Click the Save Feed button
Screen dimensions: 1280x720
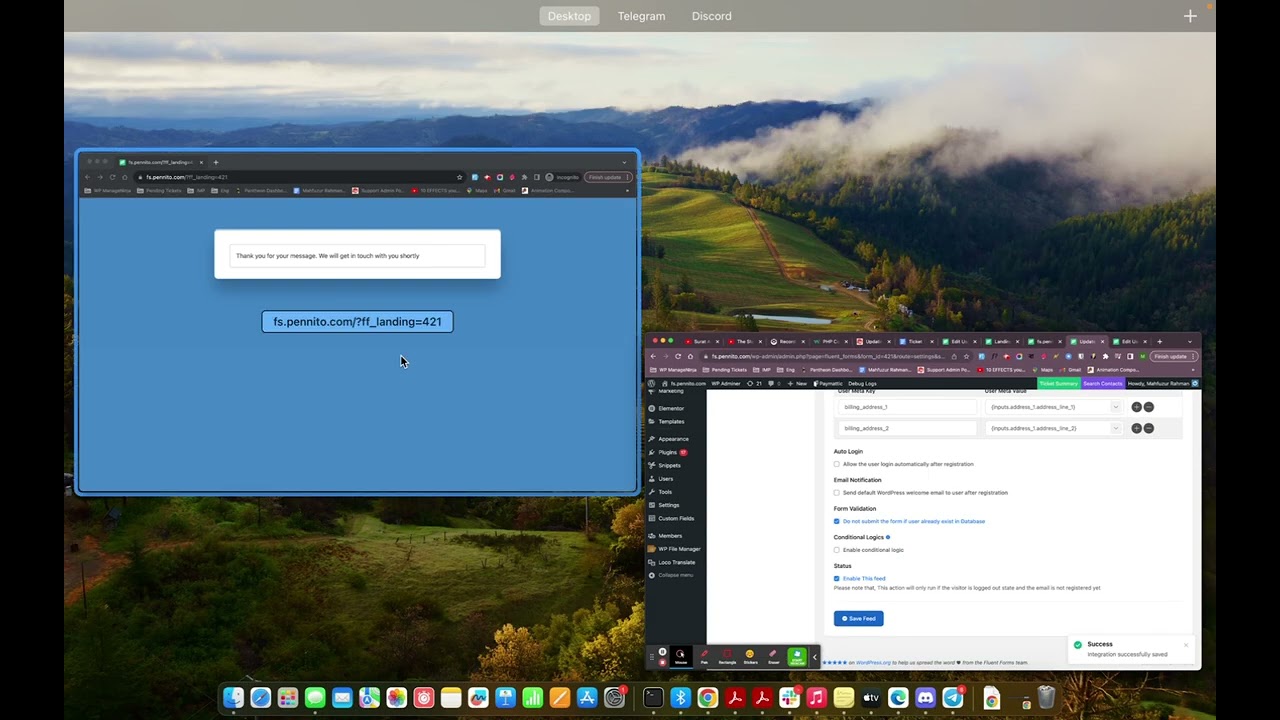[x=859, y=618]
